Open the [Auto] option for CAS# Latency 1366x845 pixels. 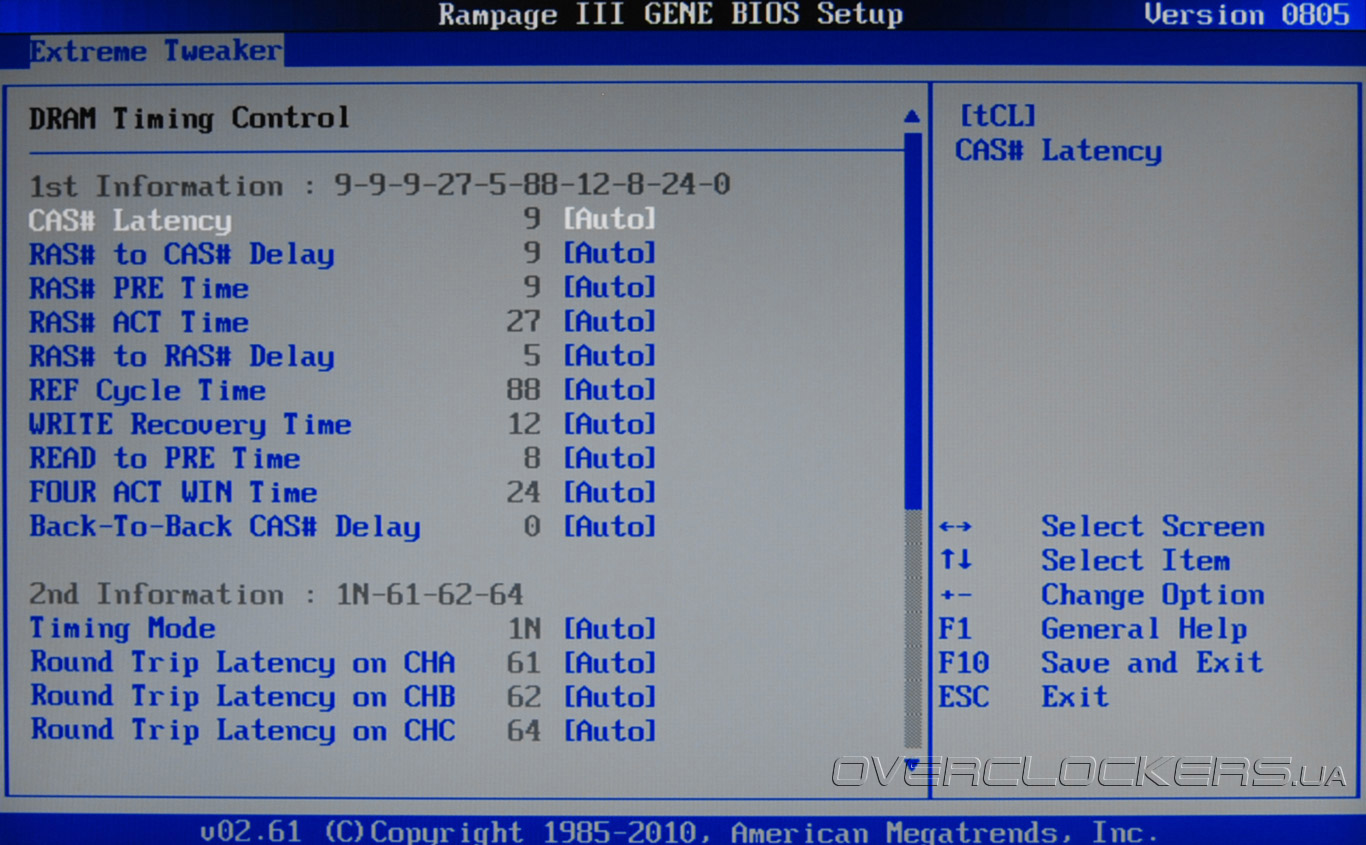click(609, 219)
